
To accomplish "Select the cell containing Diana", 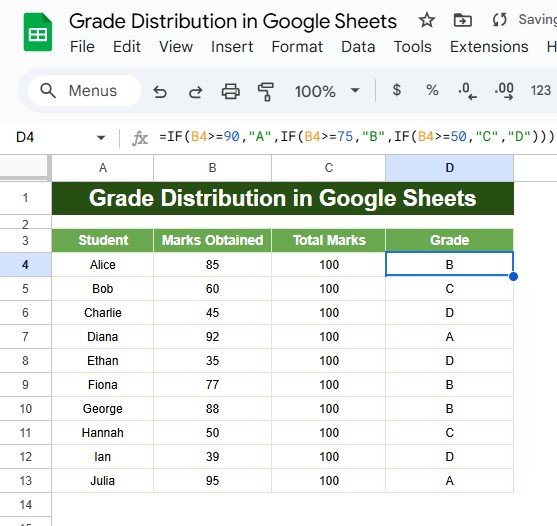I will tap(103, 337).
